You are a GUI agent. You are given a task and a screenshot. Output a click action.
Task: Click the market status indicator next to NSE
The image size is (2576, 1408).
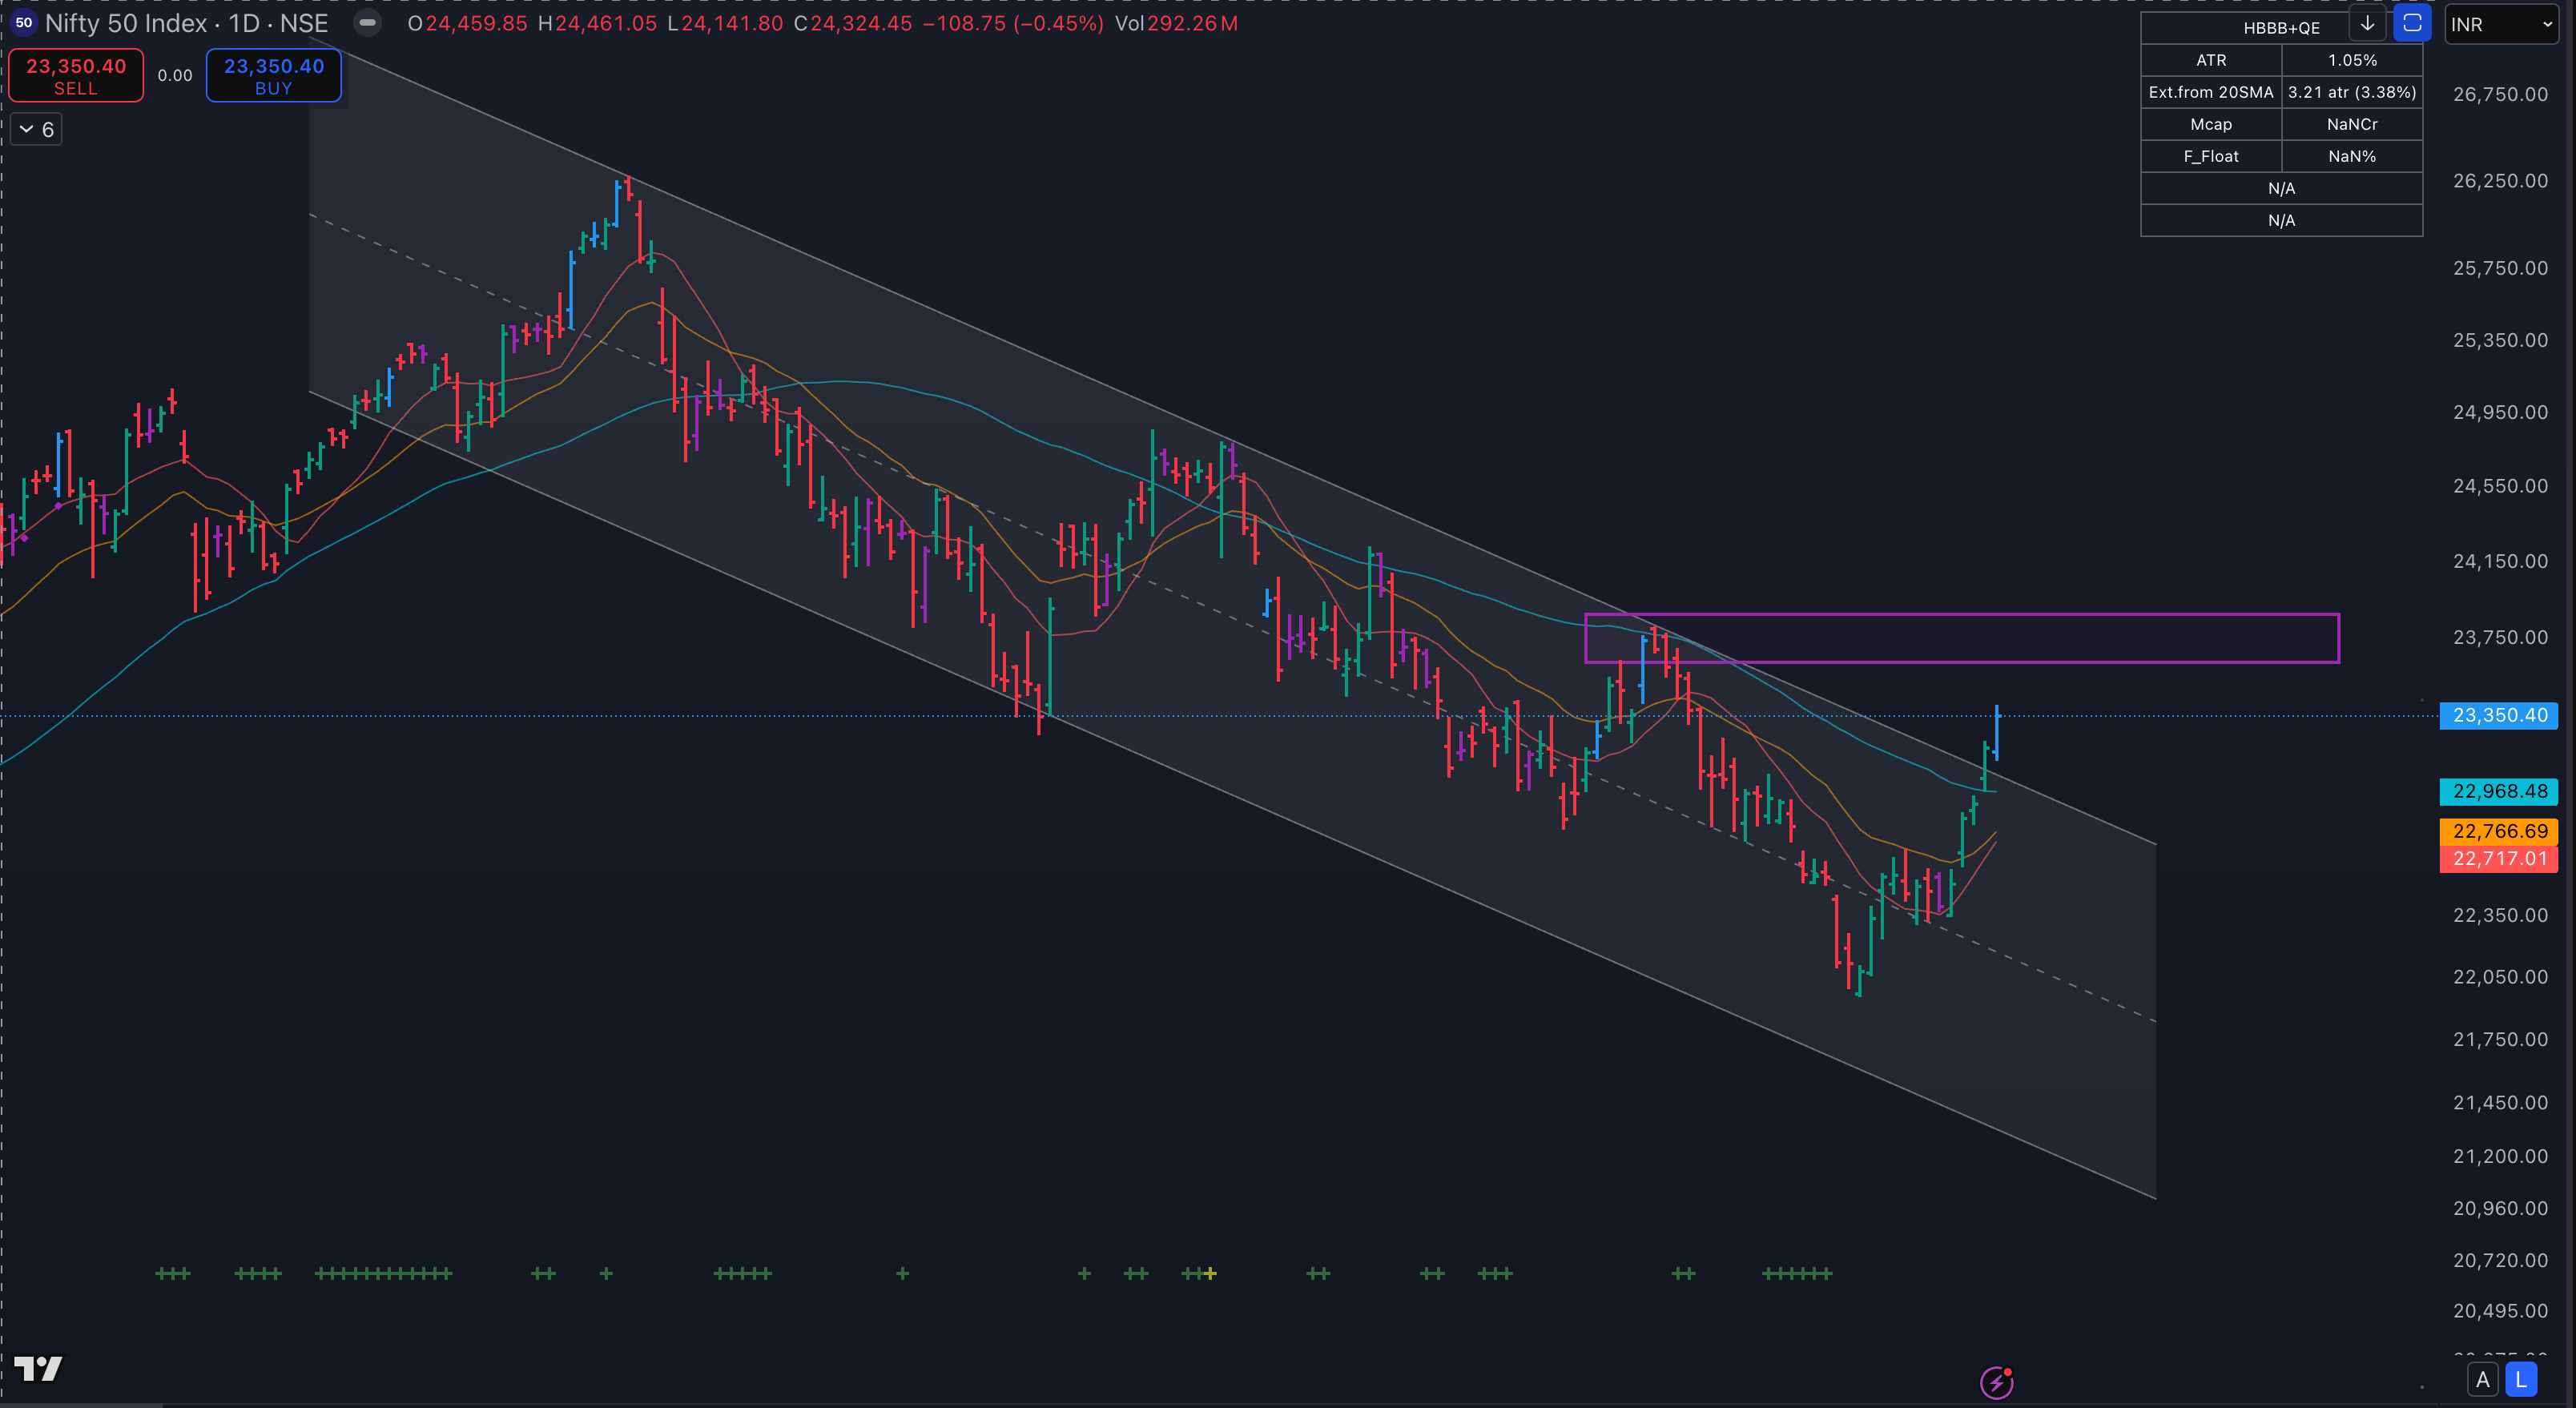pyautogui.click(x=368, y=23)
